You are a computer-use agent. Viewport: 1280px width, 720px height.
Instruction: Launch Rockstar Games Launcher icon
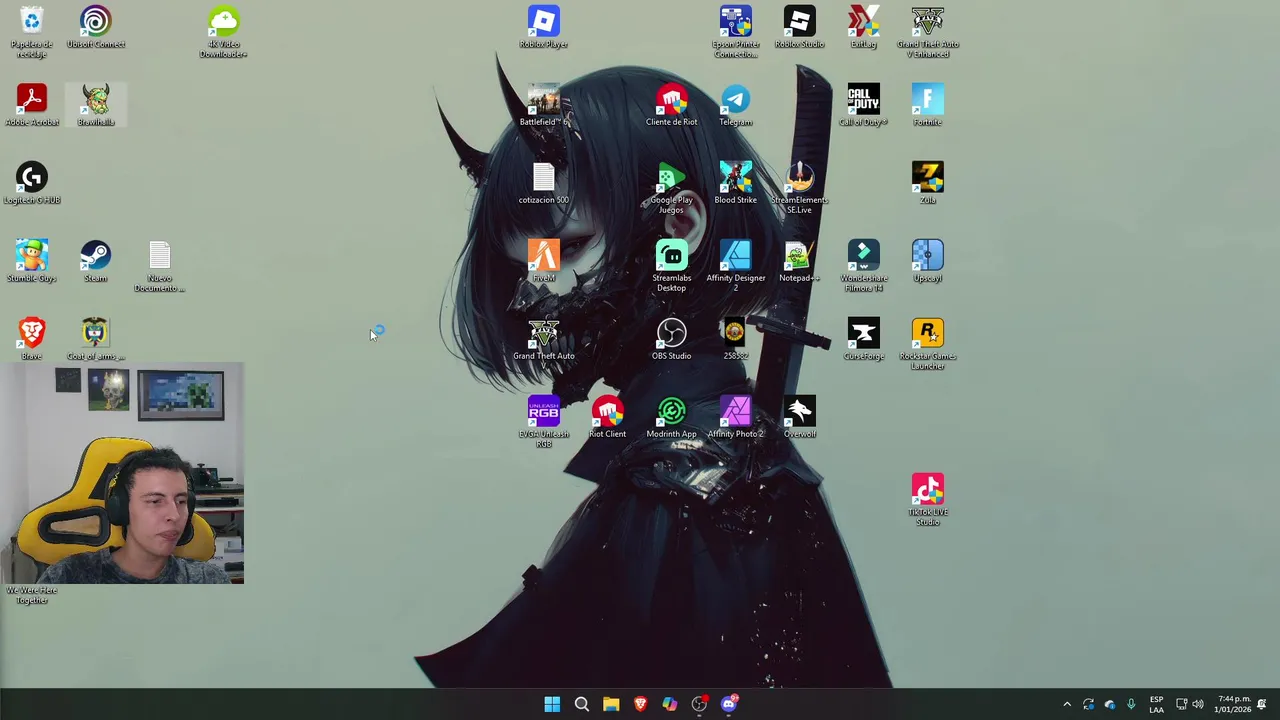[928, 344]
